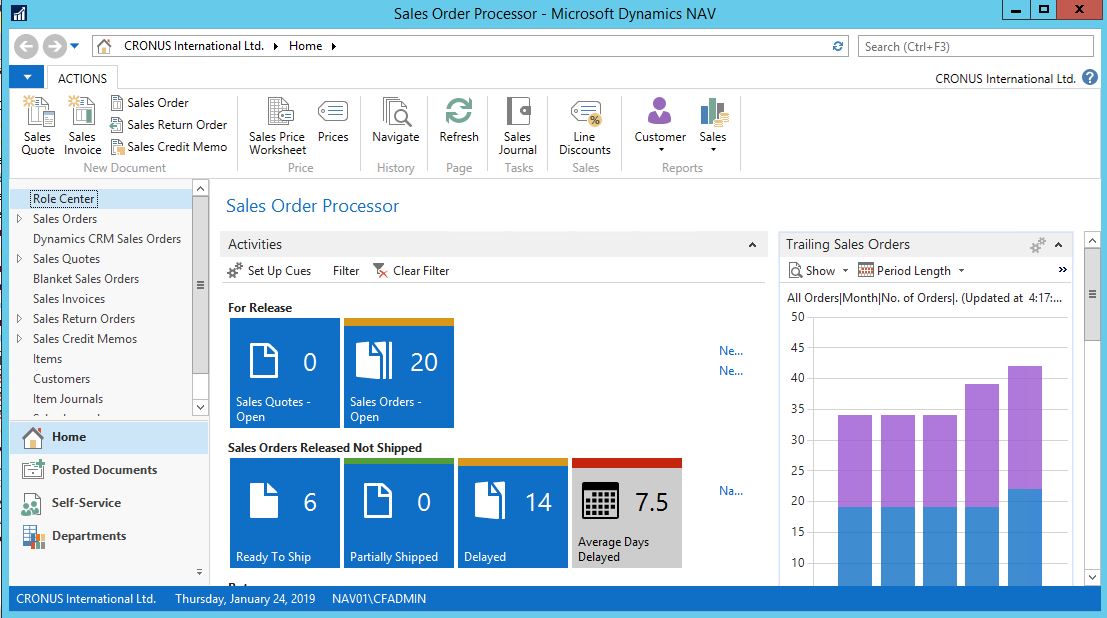
Task: Open the Period Length dropdown
Action: click(913, 271)
